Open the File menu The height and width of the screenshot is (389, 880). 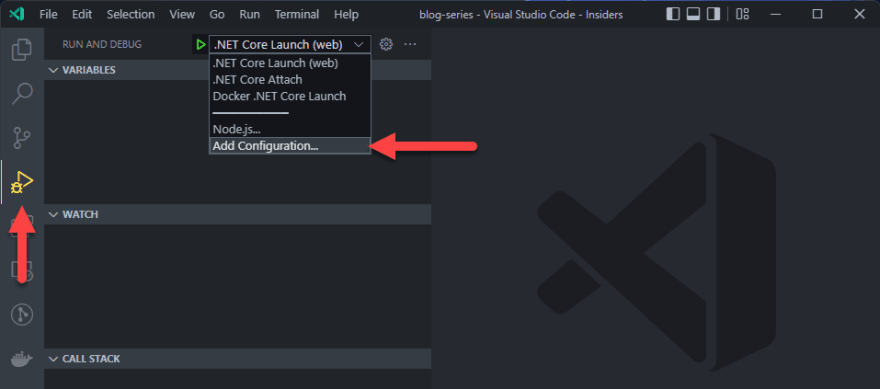click(48, 15)
